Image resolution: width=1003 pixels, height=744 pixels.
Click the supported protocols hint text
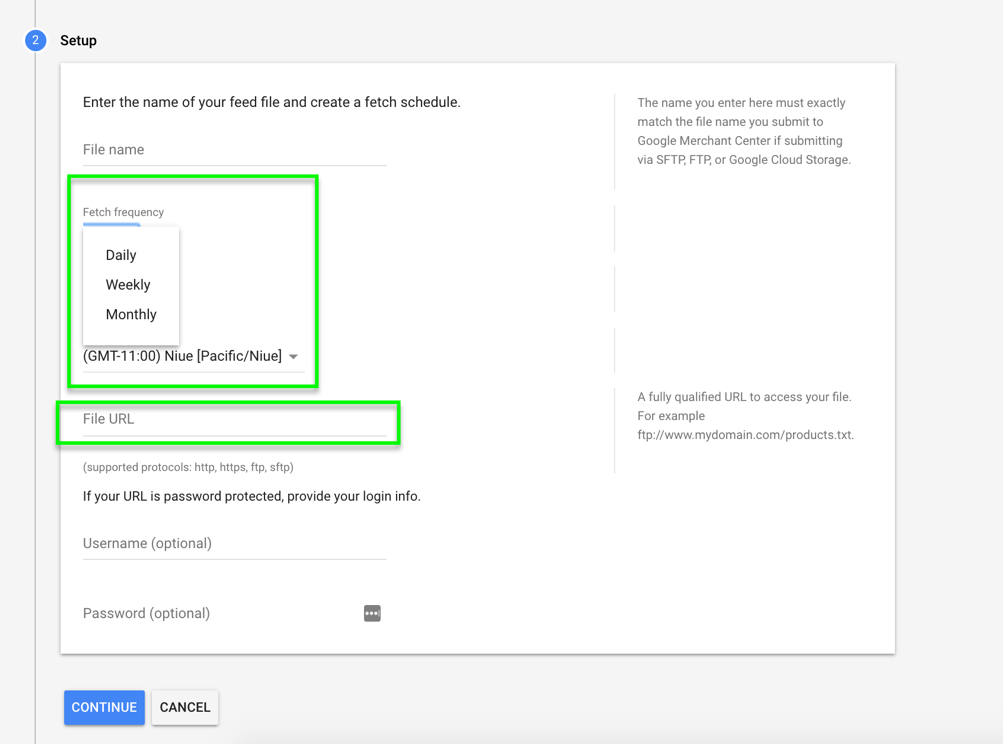[188, 467]
